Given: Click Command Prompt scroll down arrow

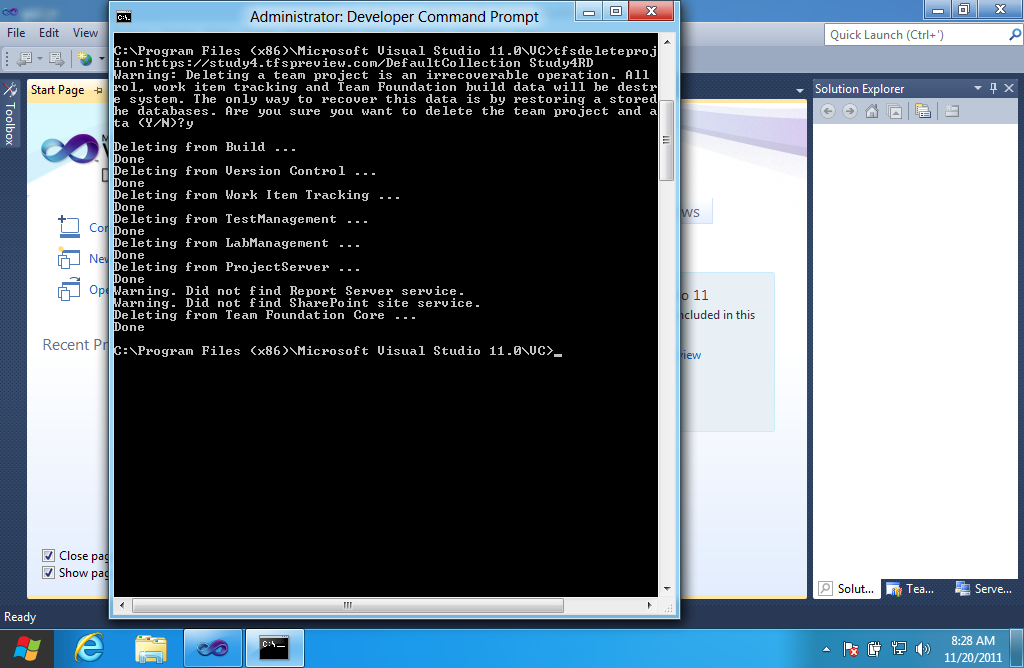Looking at the screenshot, I should click(667, 588).
